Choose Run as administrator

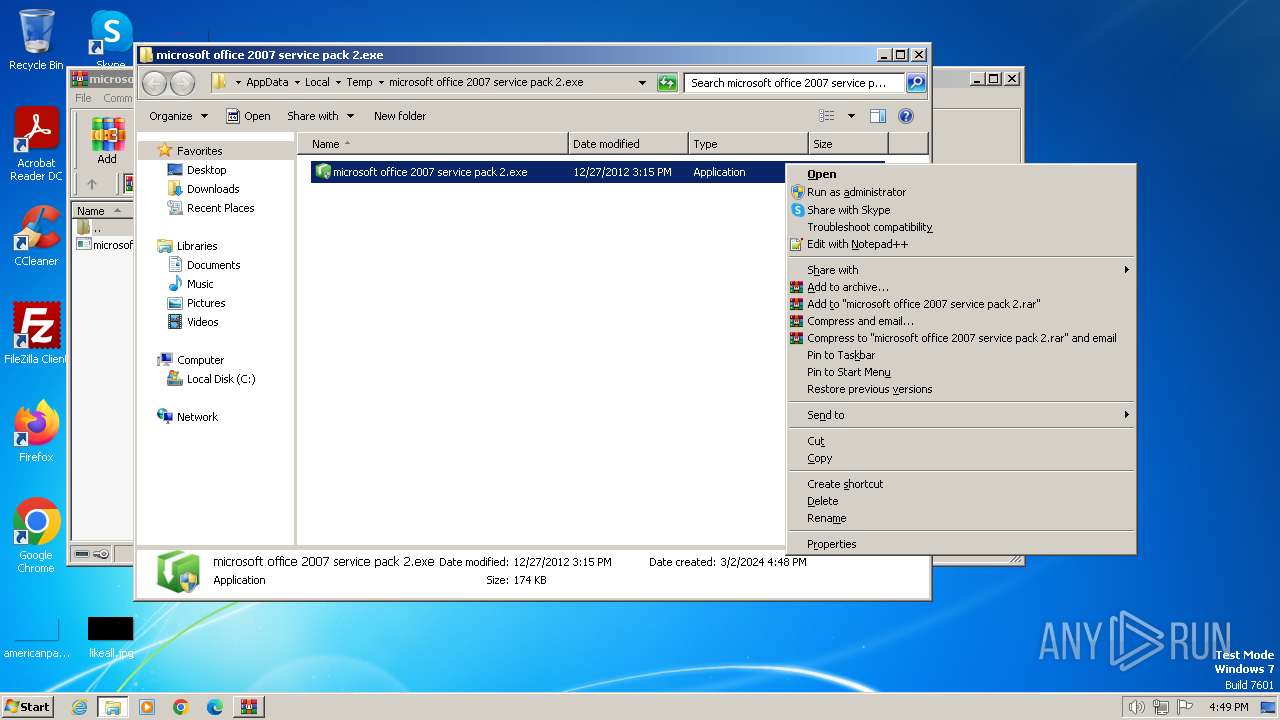[961, 192]
